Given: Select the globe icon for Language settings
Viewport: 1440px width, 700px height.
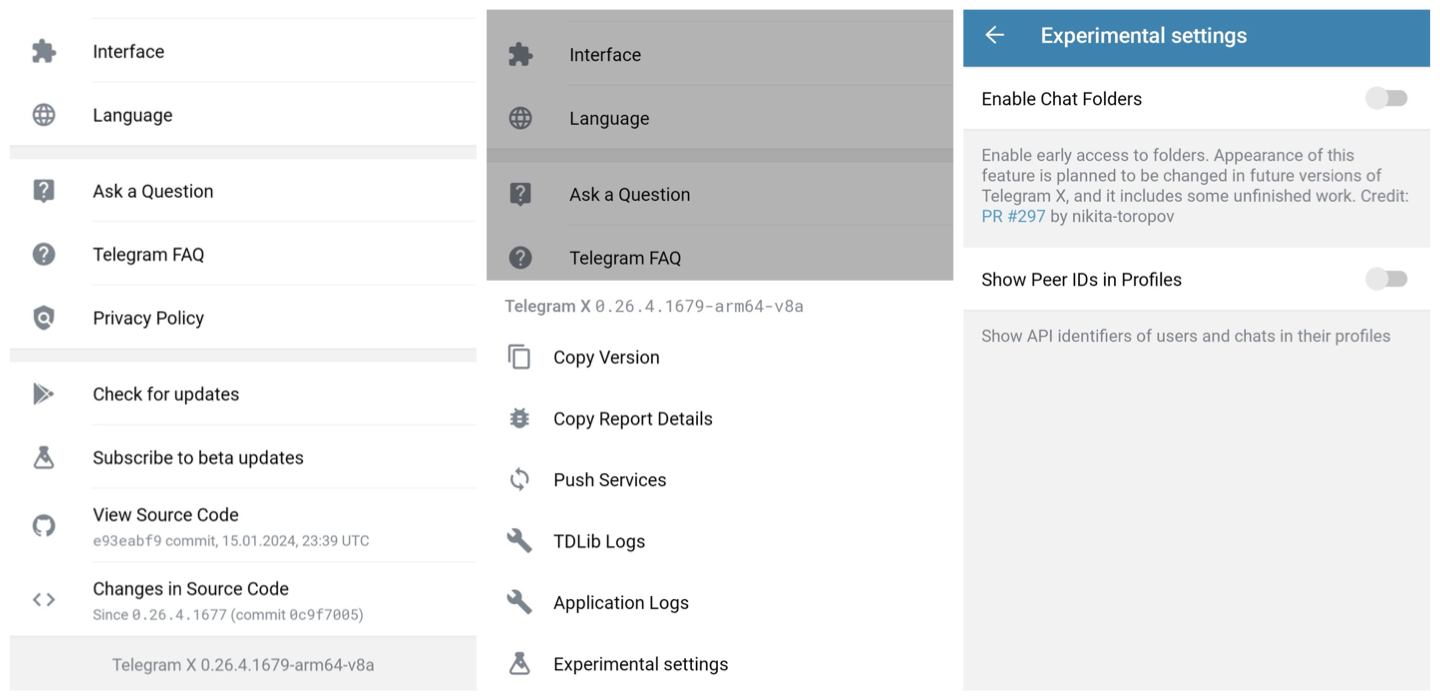Looking at the screenshot, I should pos(44,114).
